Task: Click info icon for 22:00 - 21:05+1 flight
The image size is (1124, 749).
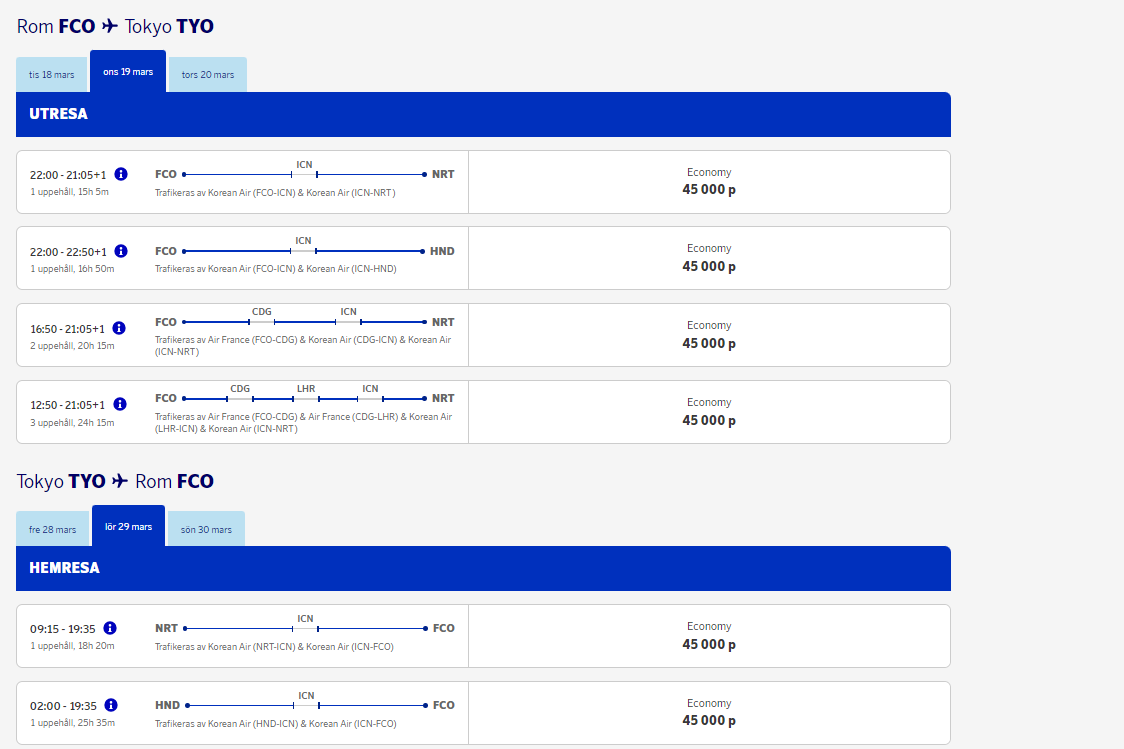Action: [x=121, y=174]
